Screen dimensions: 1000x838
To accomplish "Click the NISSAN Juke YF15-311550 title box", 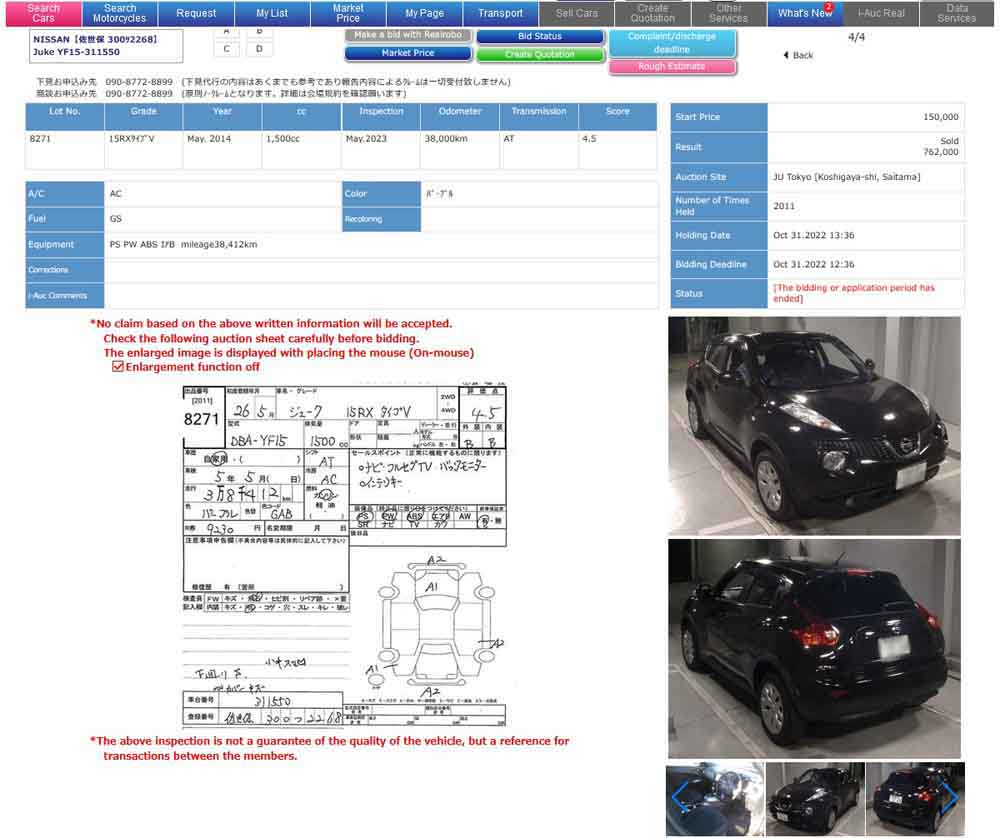I will coord(106,46).
